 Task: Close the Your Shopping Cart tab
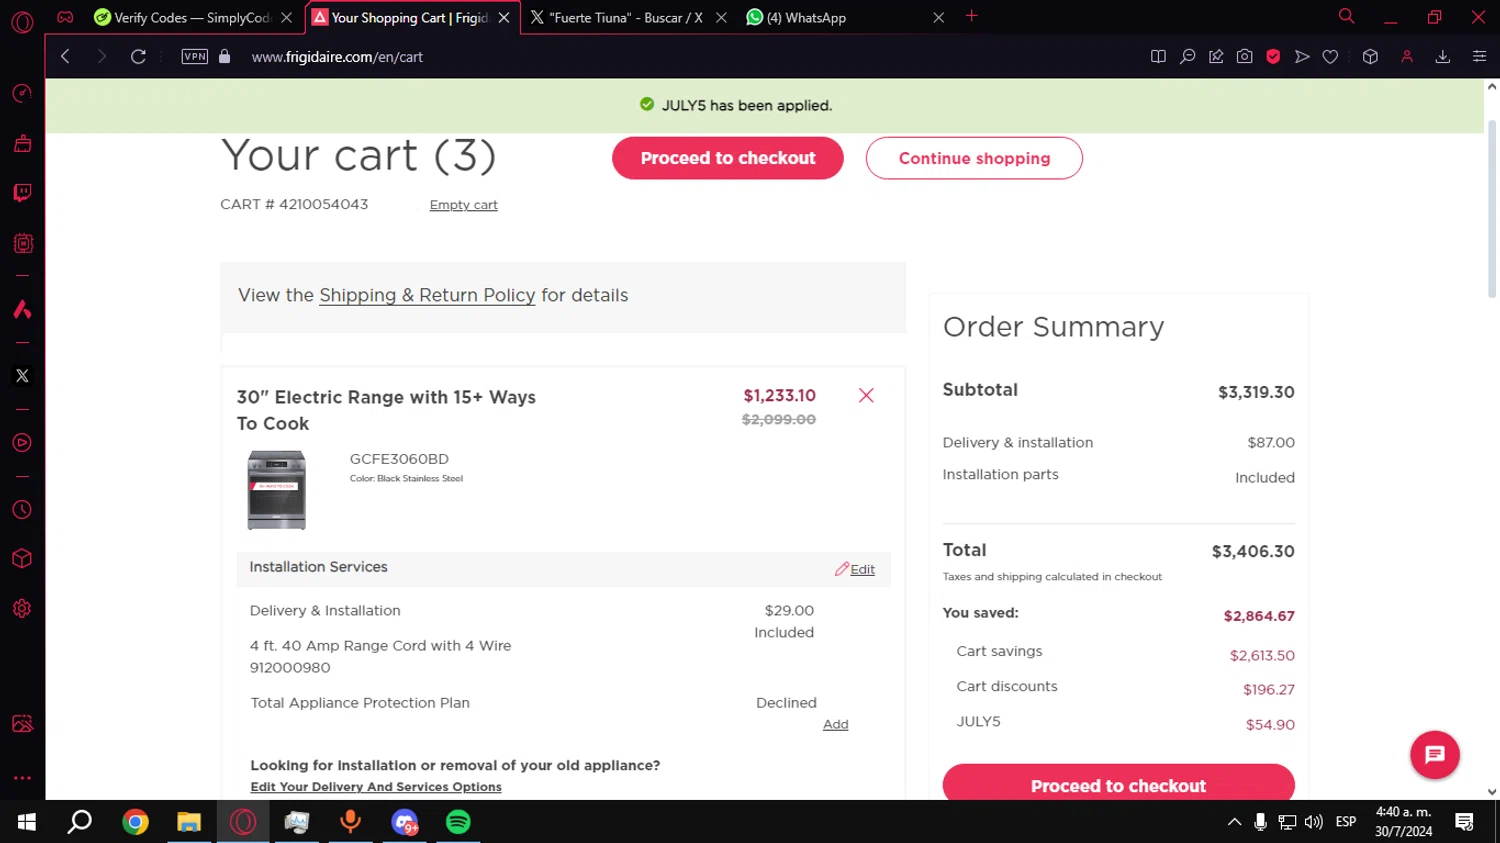tap(504, 18)
